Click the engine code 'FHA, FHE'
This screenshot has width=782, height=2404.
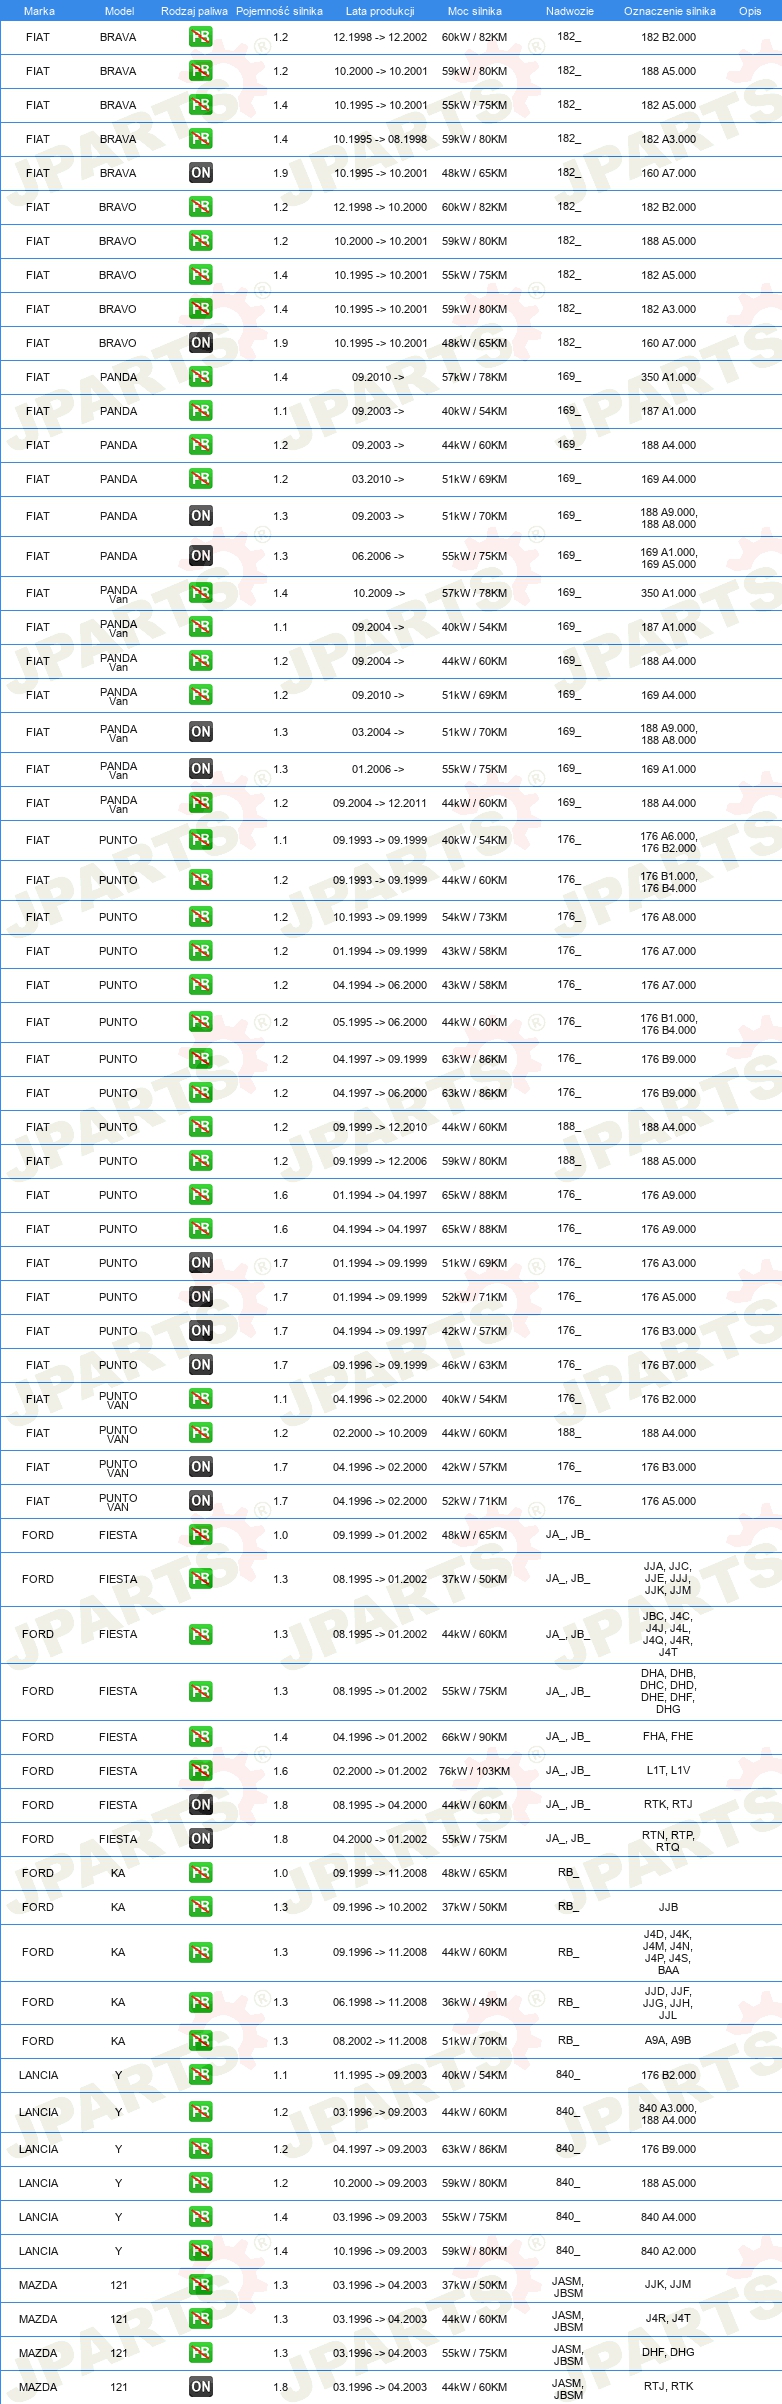click(668, 1736)
